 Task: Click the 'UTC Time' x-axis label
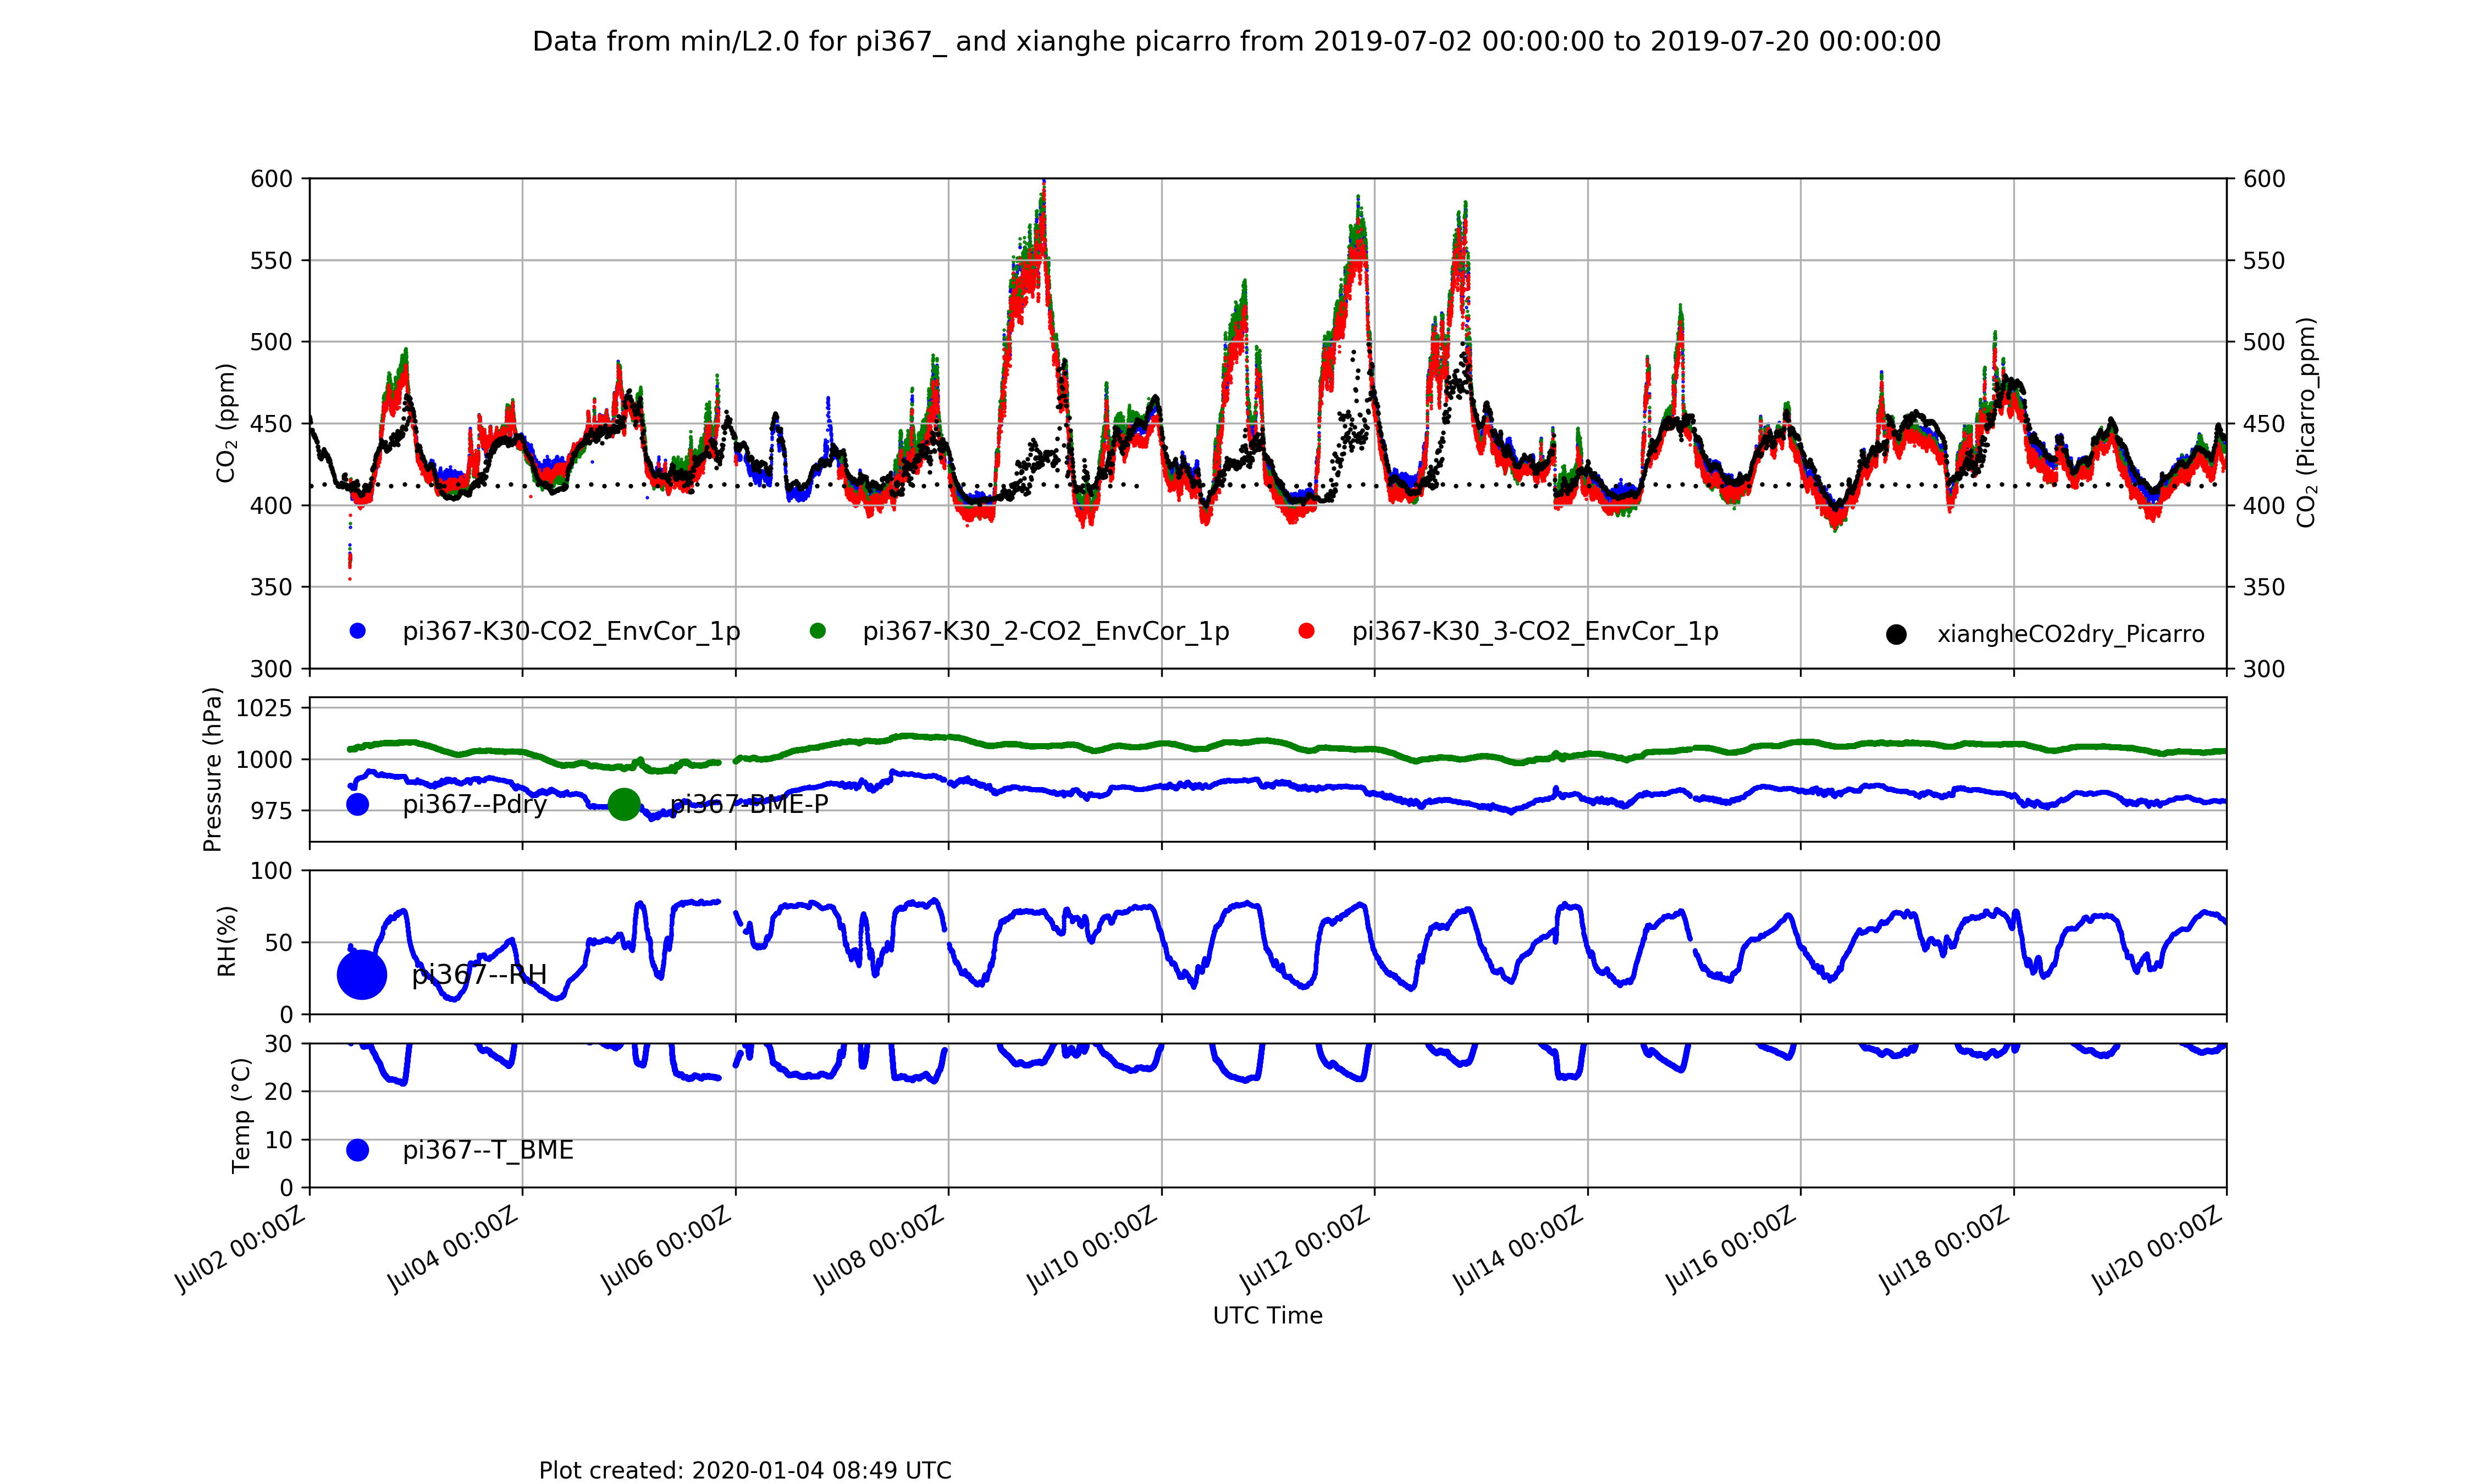(1267, 1316)
